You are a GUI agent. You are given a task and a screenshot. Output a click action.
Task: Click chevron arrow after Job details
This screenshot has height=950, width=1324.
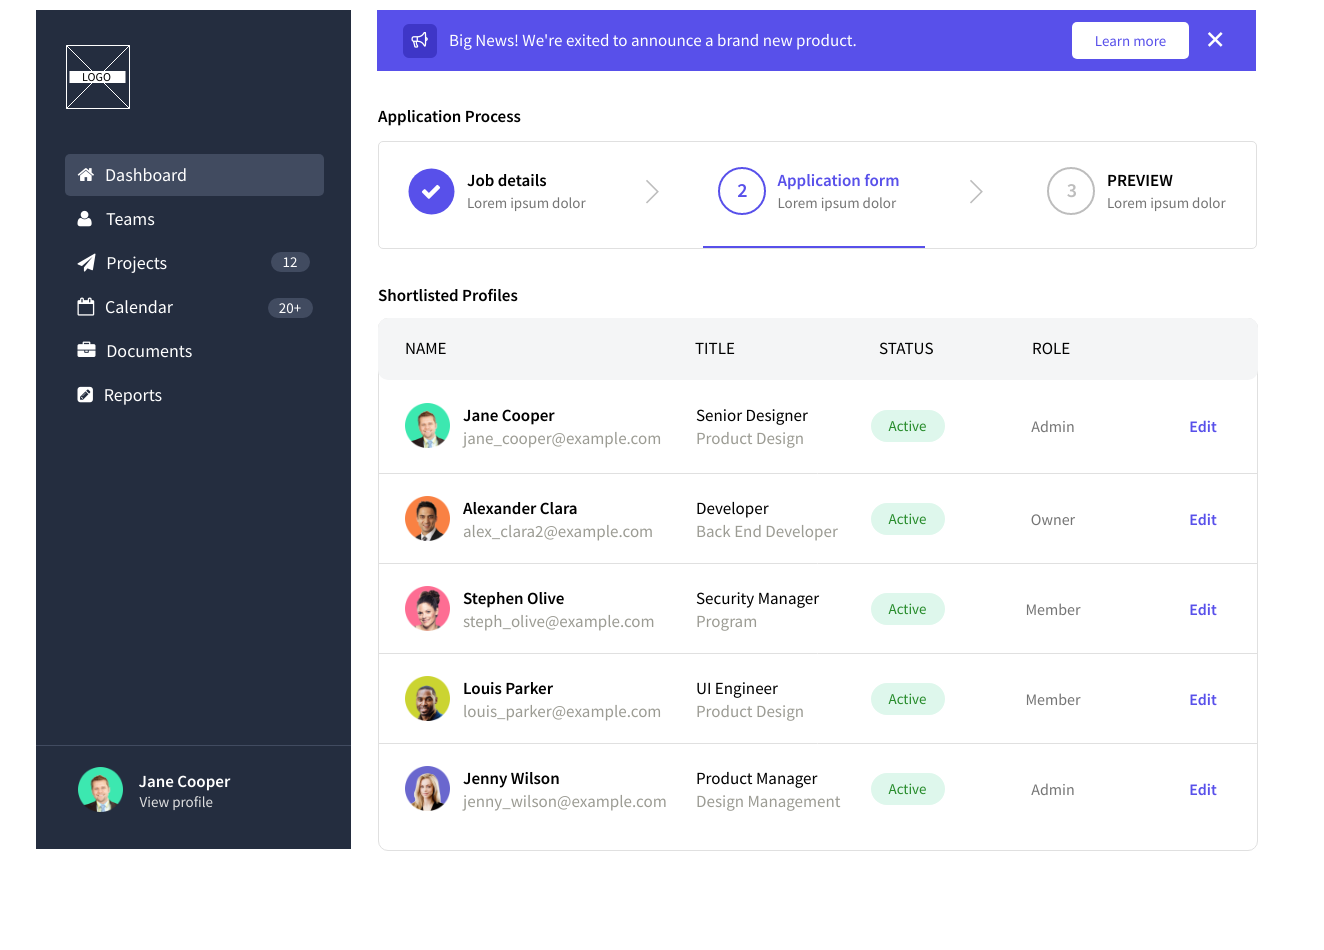click(652, 191)
